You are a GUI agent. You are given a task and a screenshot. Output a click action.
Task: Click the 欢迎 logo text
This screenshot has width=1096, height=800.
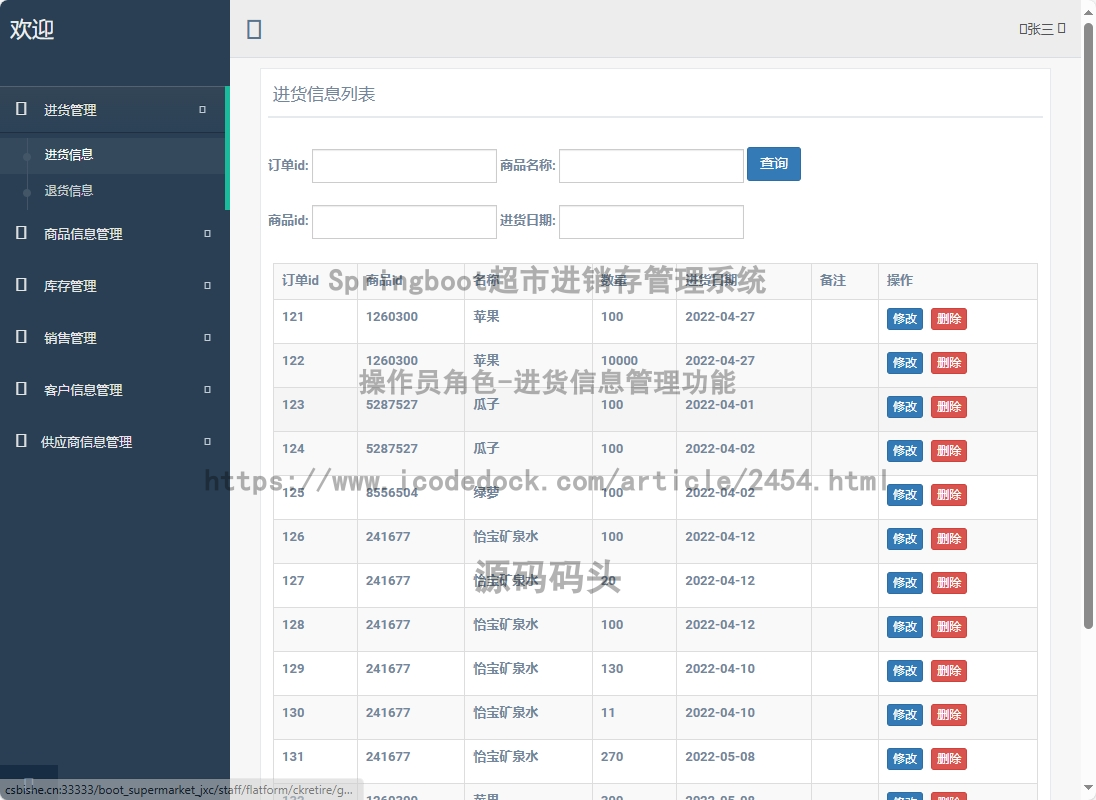31,29
